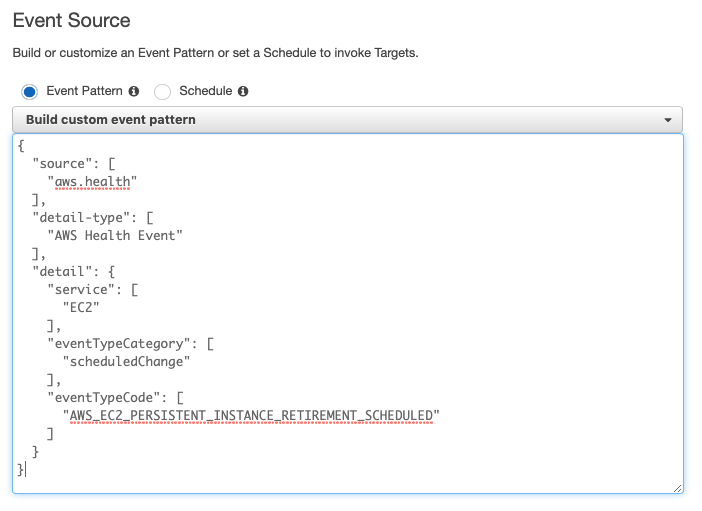Viewport: 702px width, 511px height.
Task: Click the Schedule label text
Action: click(205, 91)
